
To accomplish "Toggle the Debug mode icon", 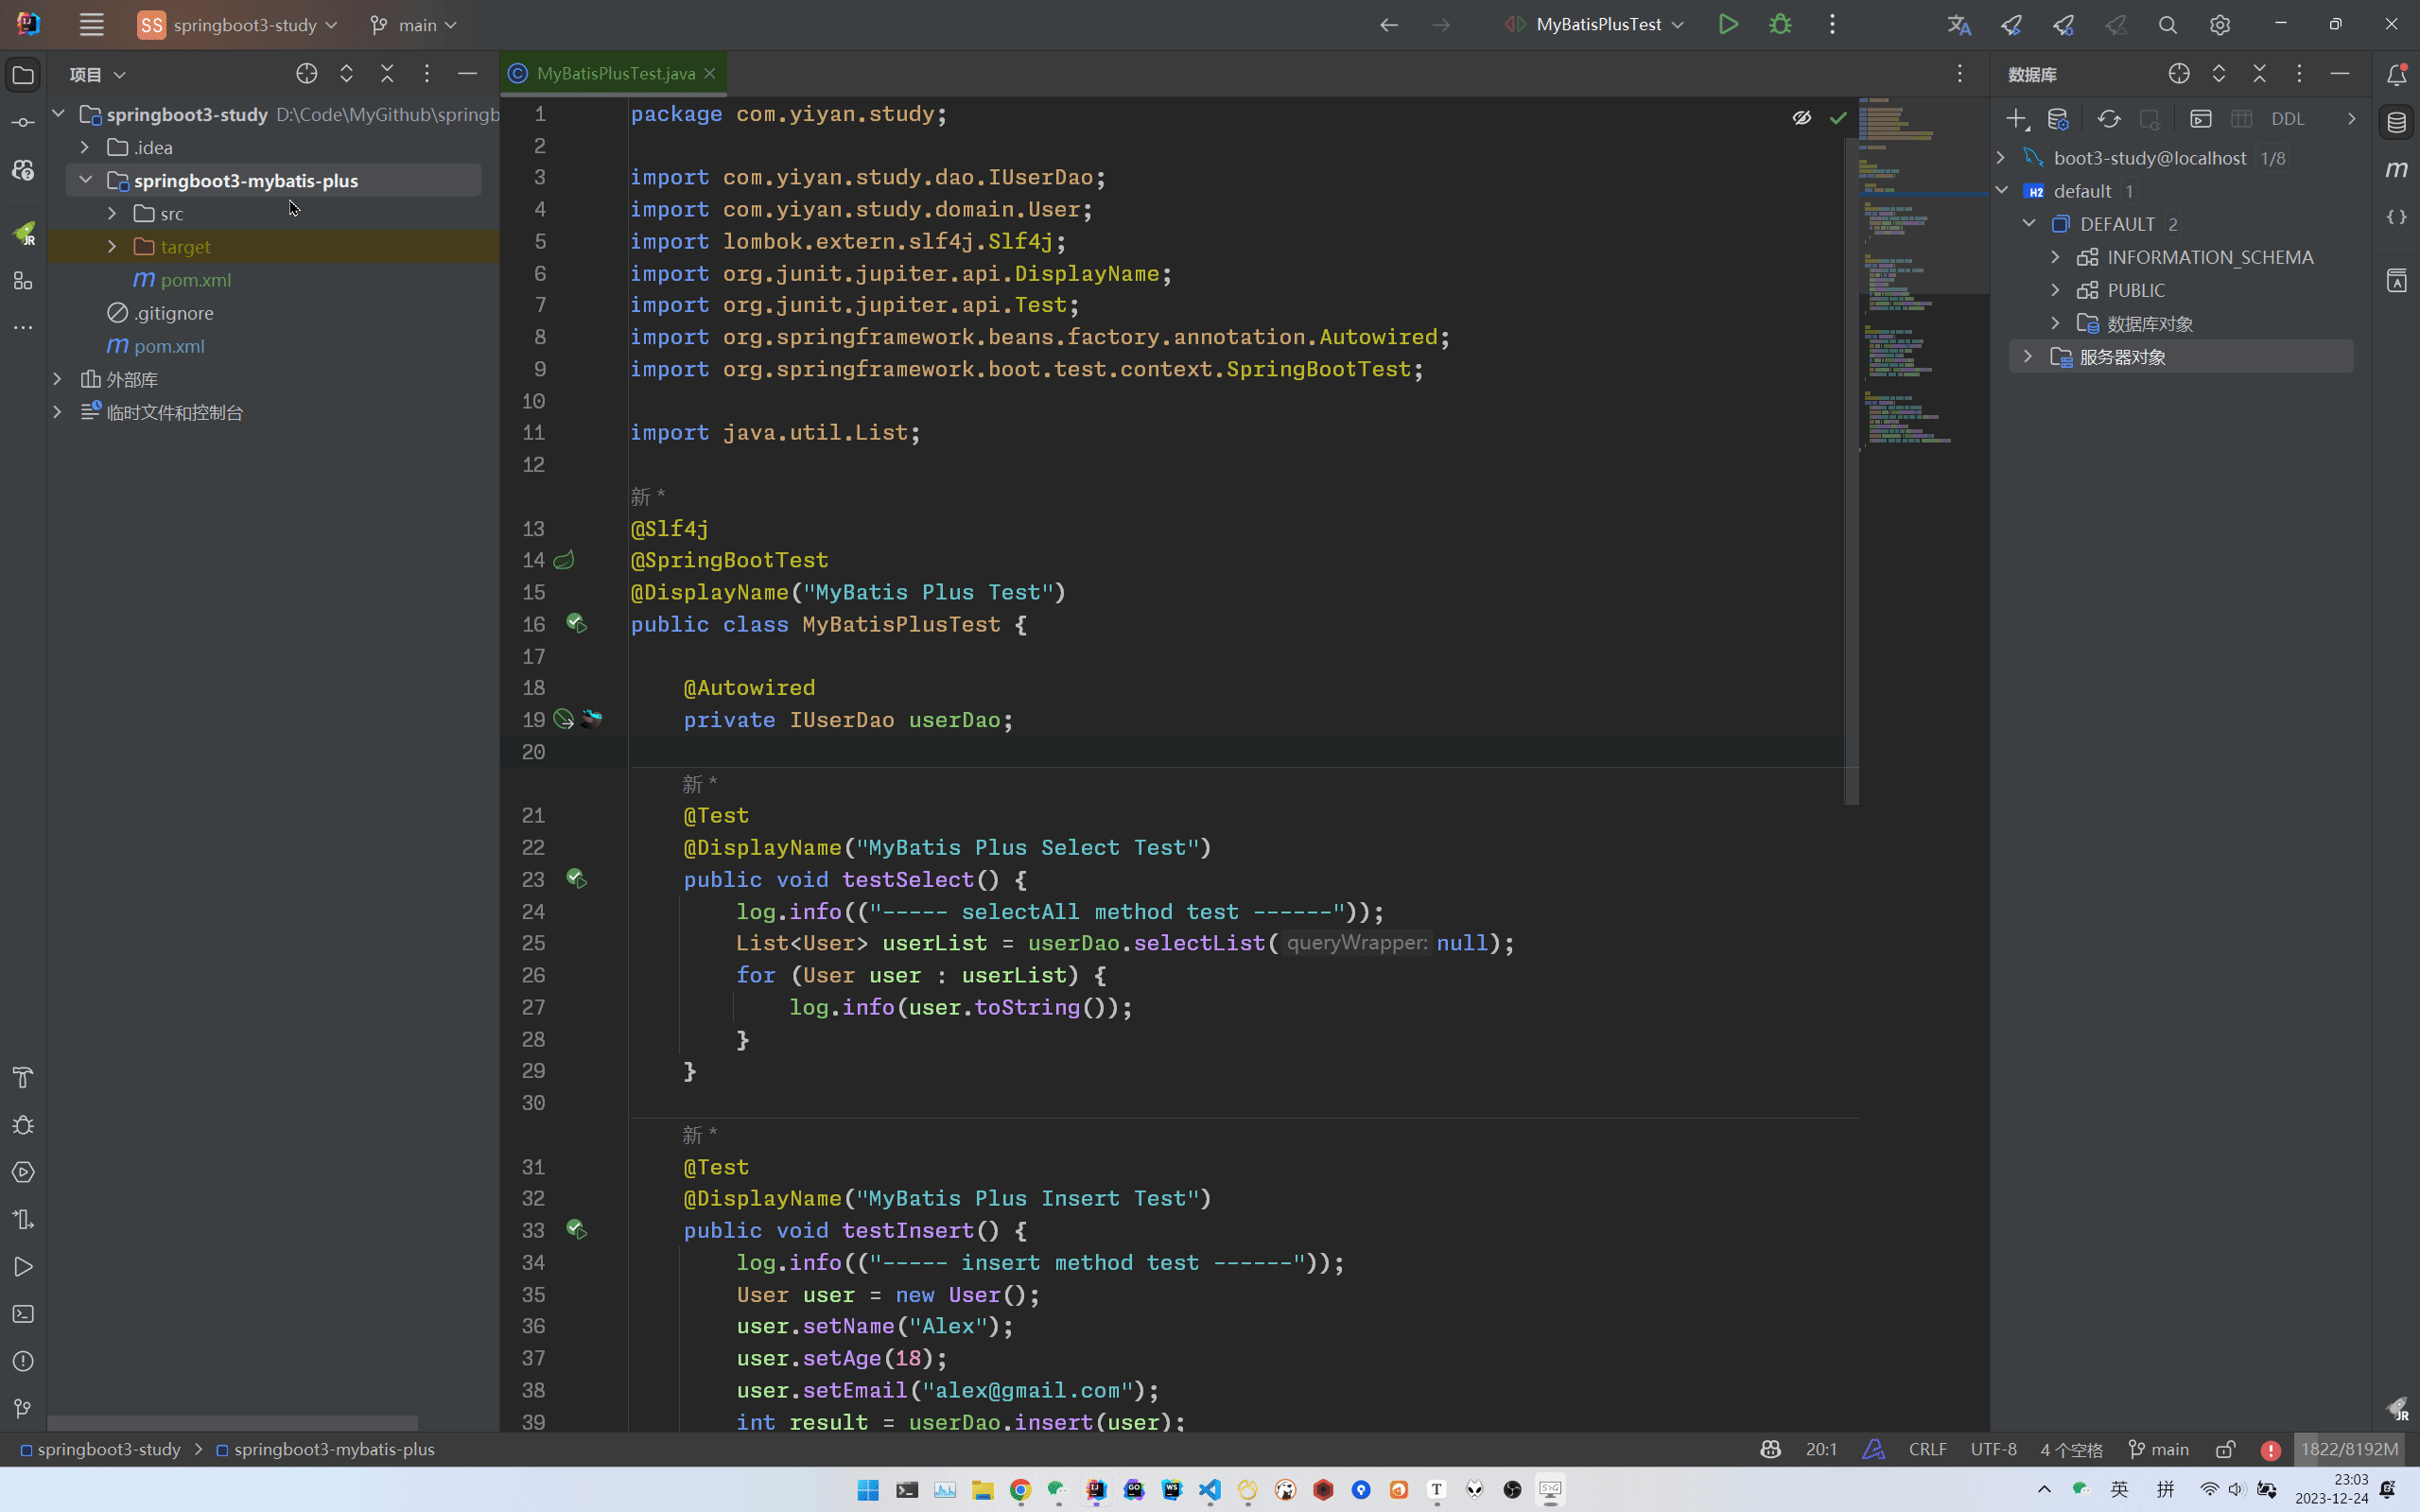I will [x=1779, y=25].
